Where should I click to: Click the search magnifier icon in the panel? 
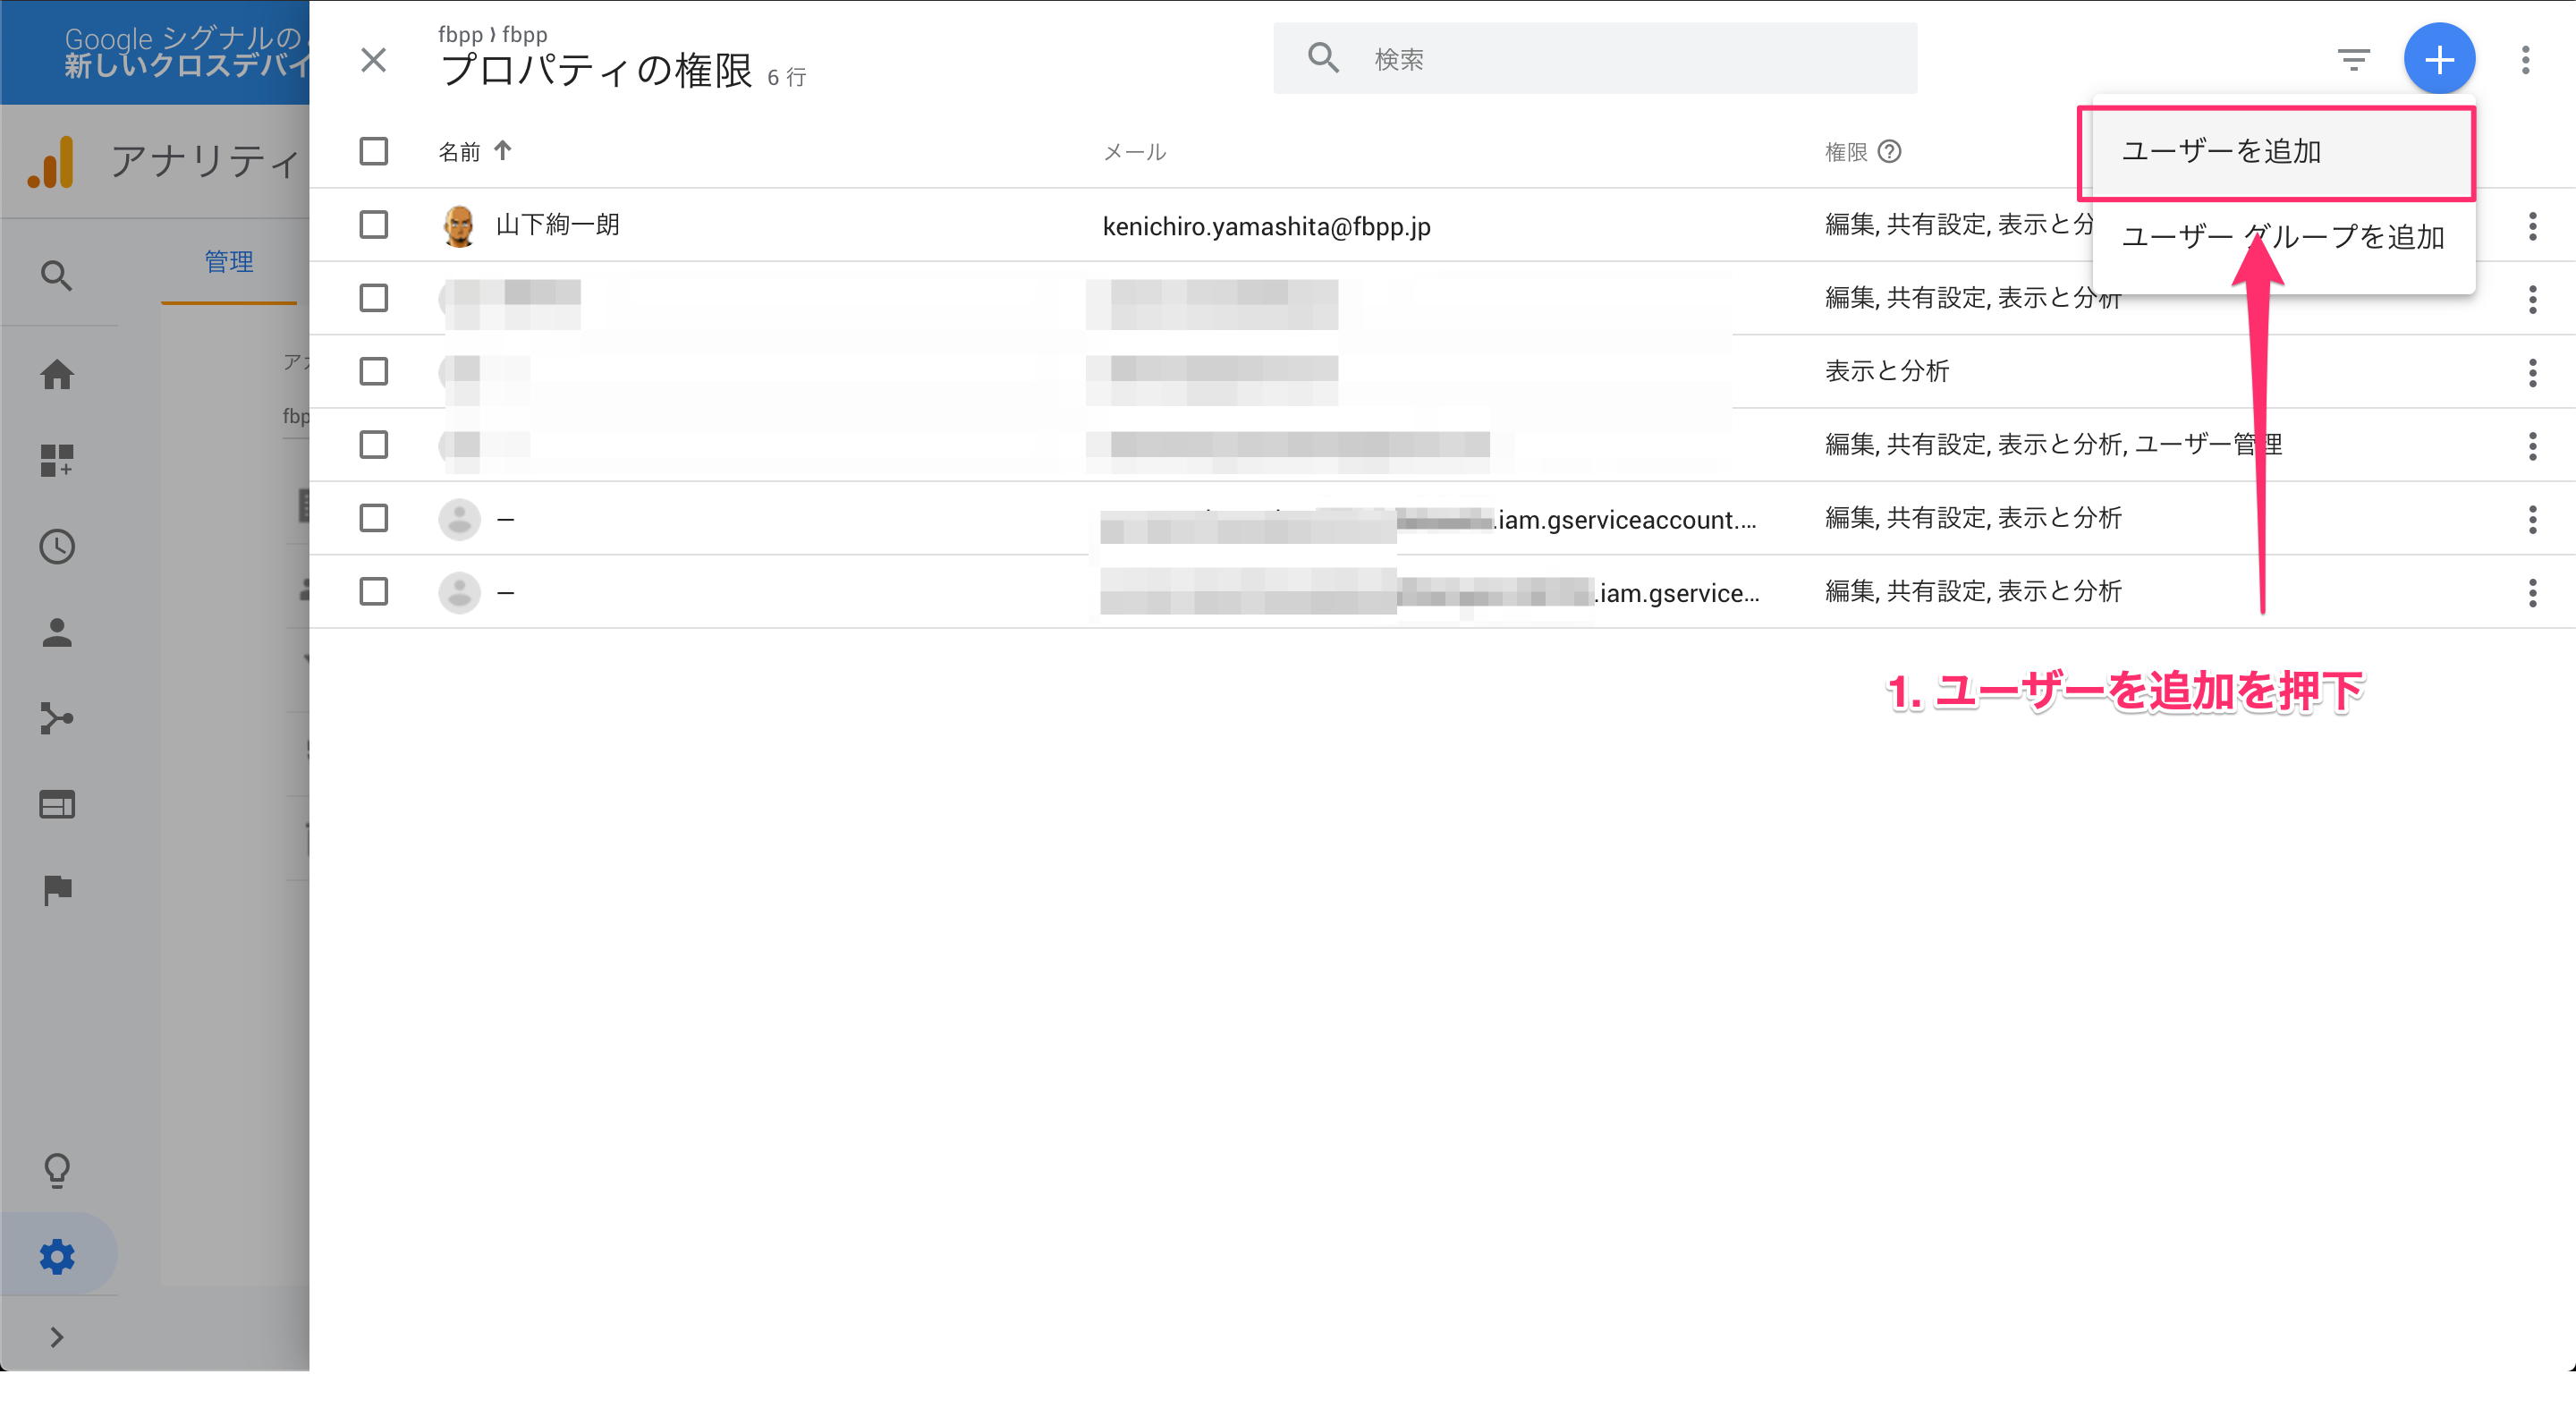pyautogui.click(x=1322, y=58)
